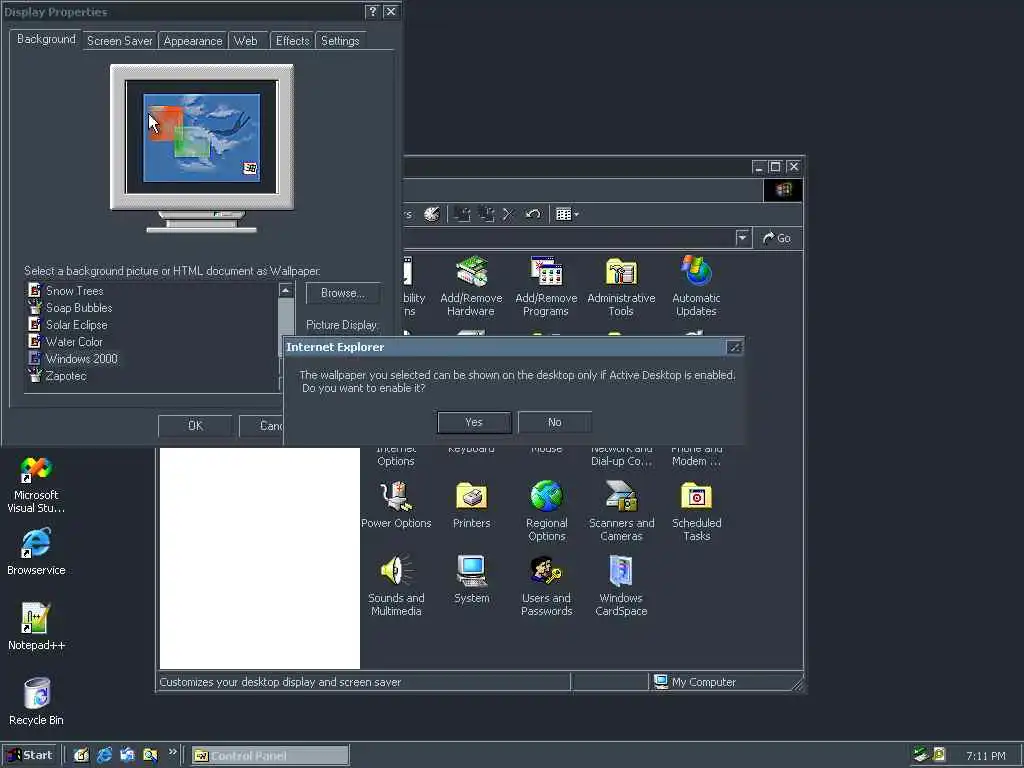
Task: Switch to Effects tab
Action: [x=292, y=40]
